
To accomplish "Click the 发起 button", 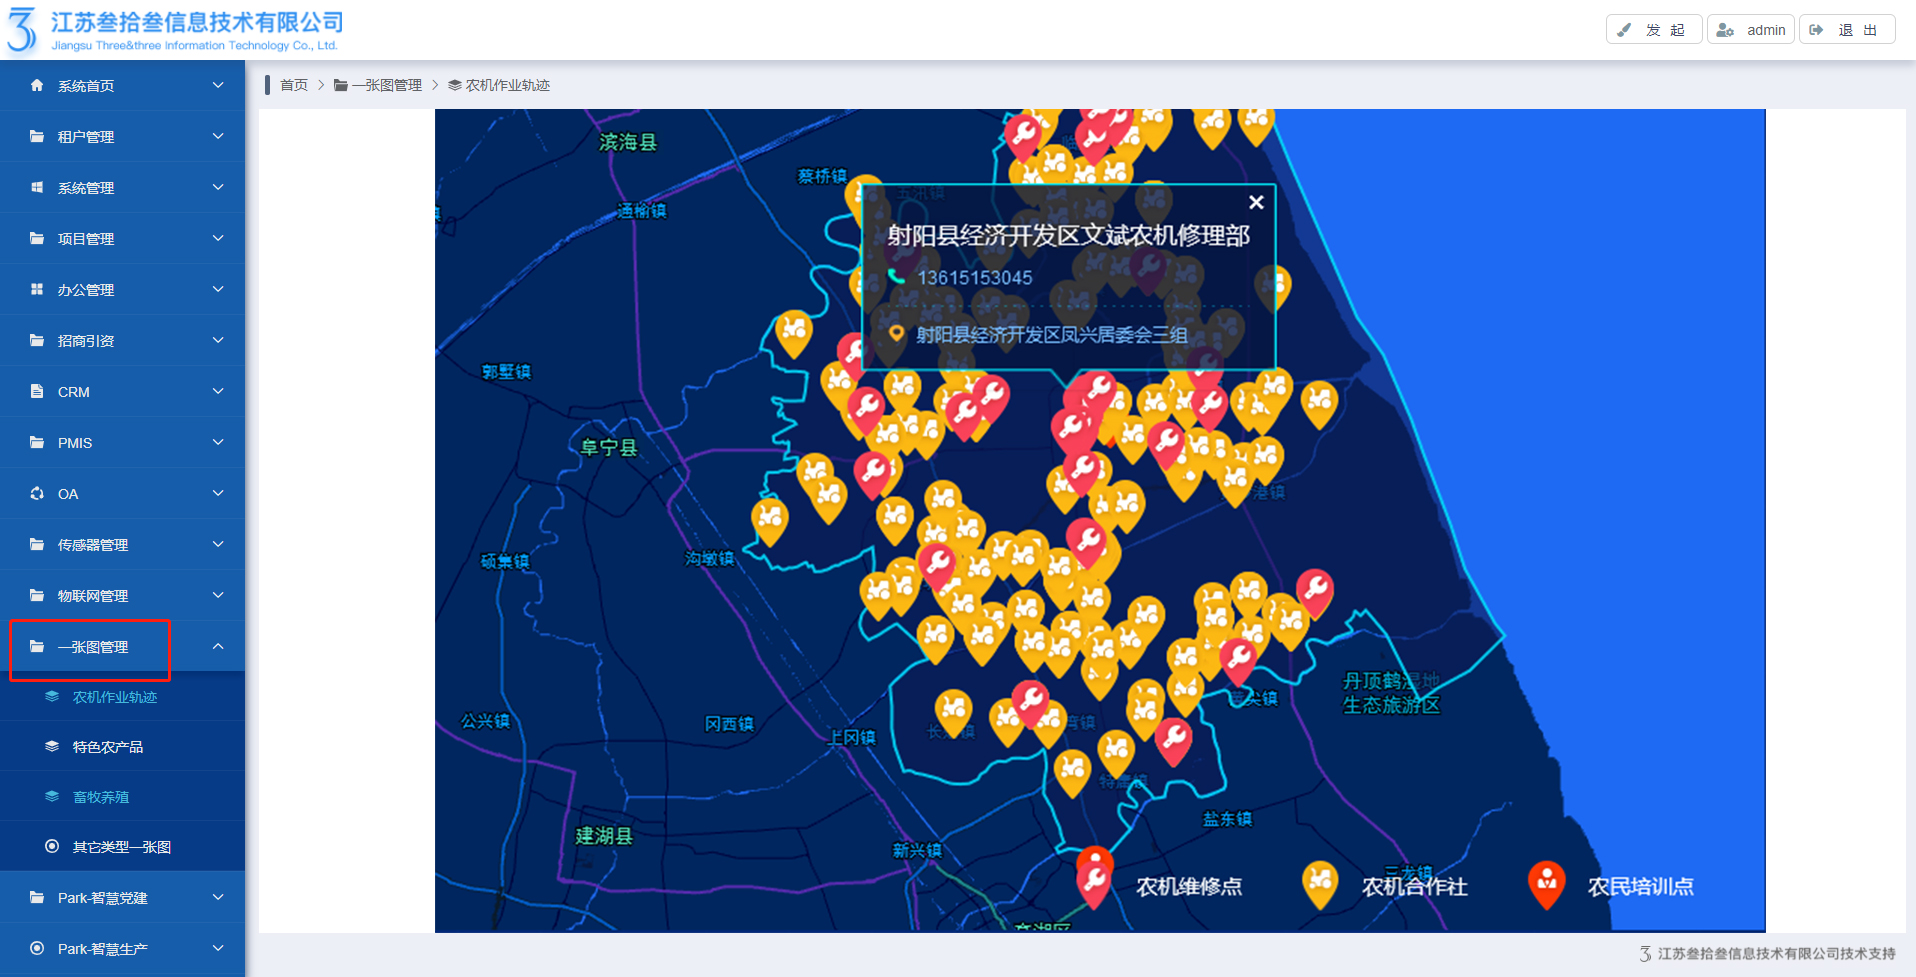I will pyautogui.click(x=1653, y=30).
